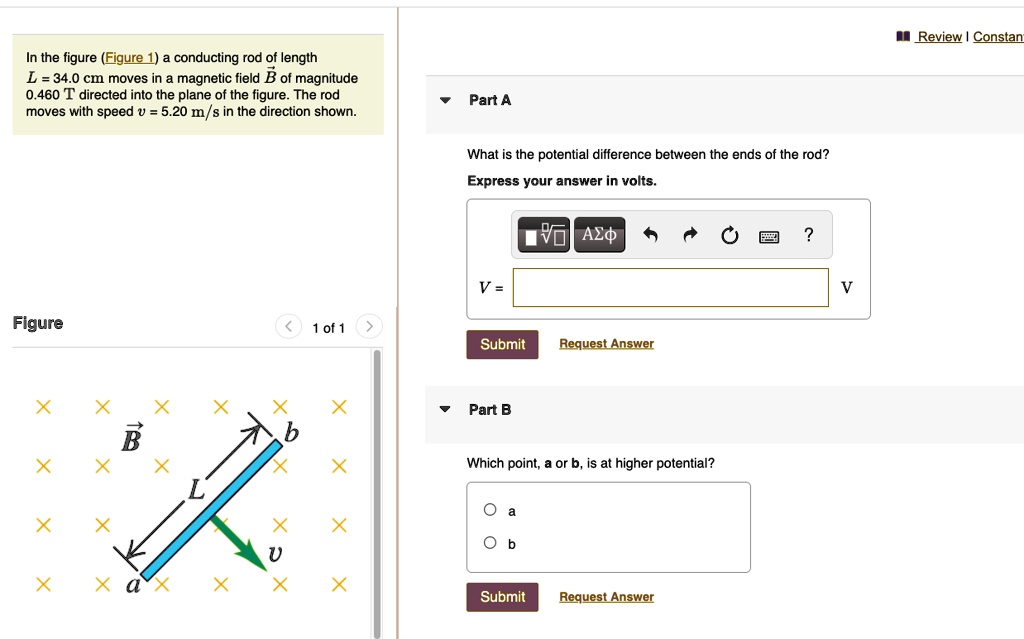This screenshot has width=1024, height=639.
Task: Click the reset circular arrow icon
Action: tap(729, 235)
